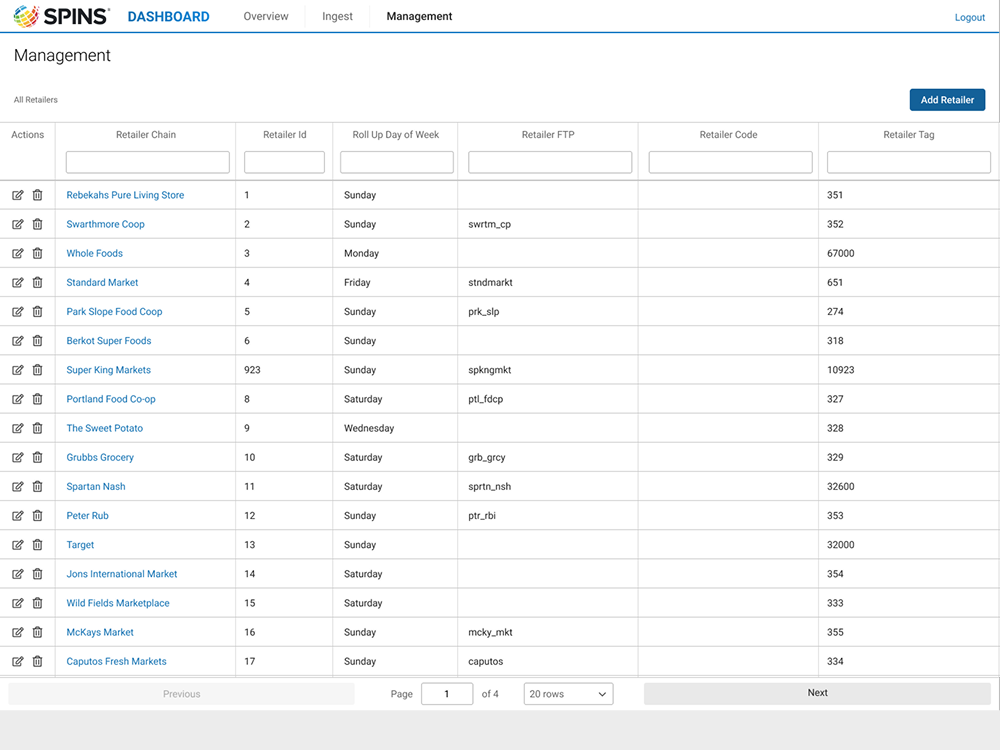Image resolution: width=1000 pixels, height=750 pixels.
Task: Click the Logout link
Action: [x=969, y=18]
